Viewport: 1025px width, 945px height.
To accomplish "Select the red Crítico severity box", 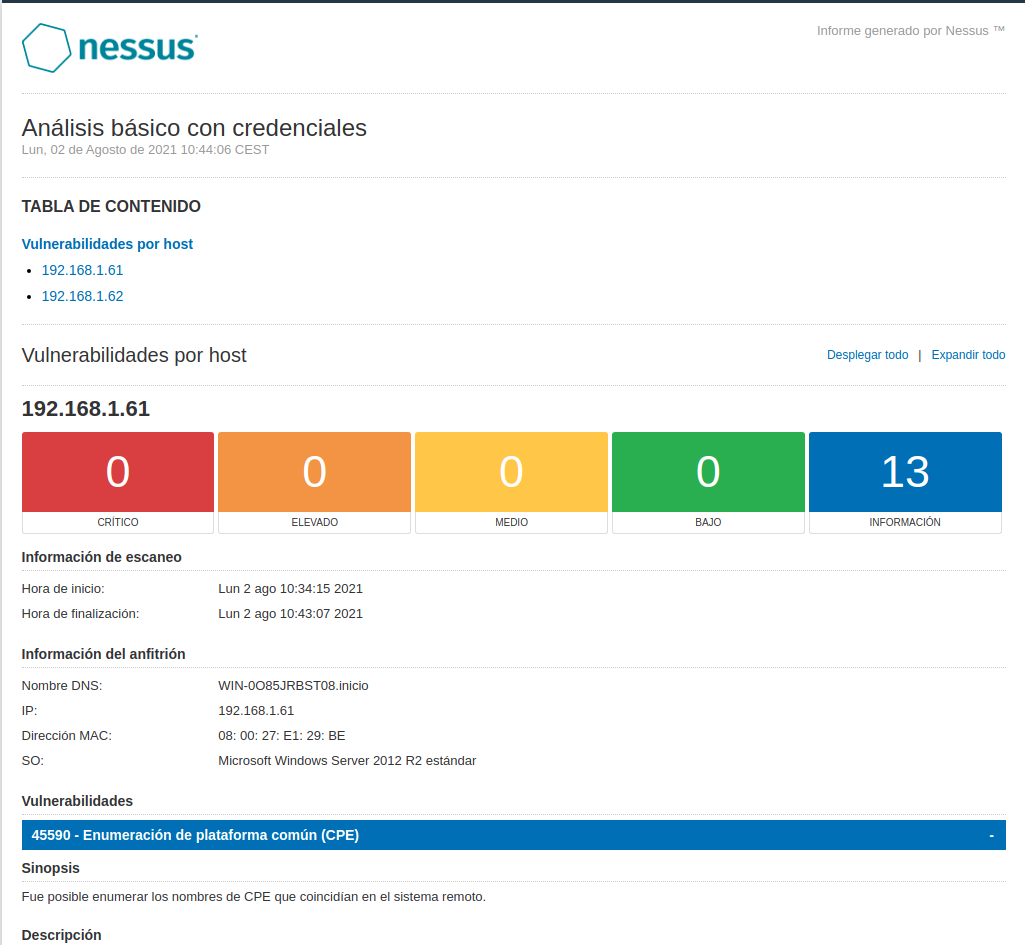I will click(118, 482).
